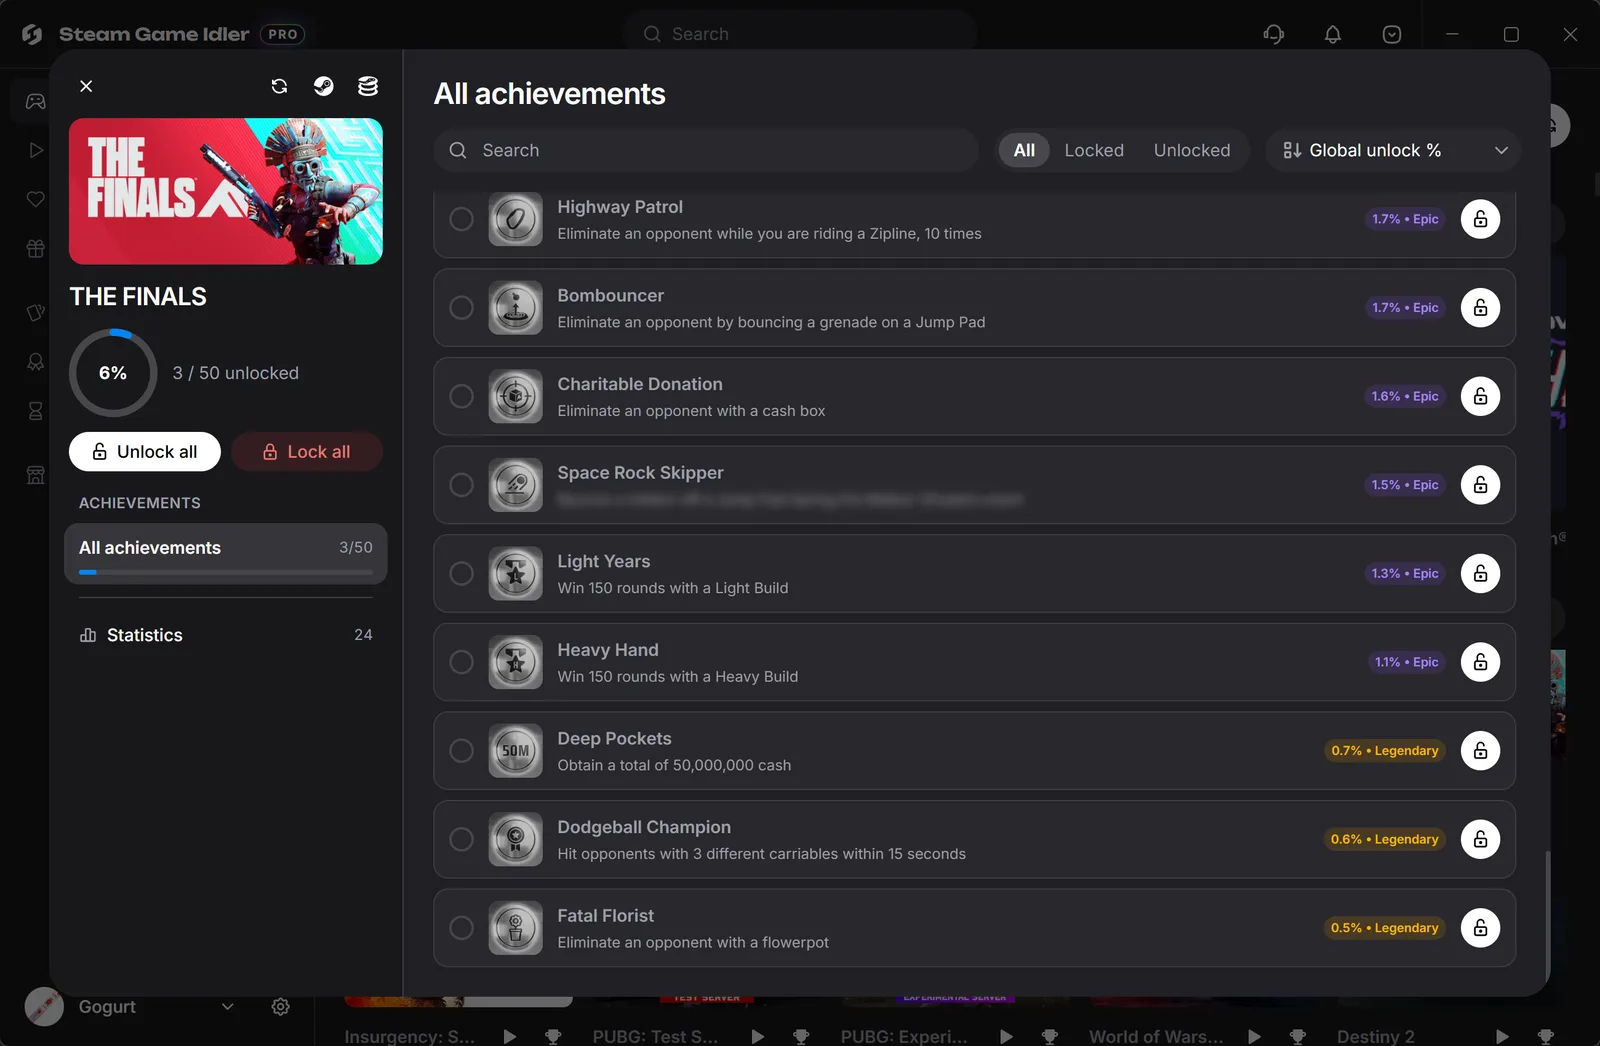Focus the achievements Search field
Screen dimensions: 1600x1046
(706, 150)
